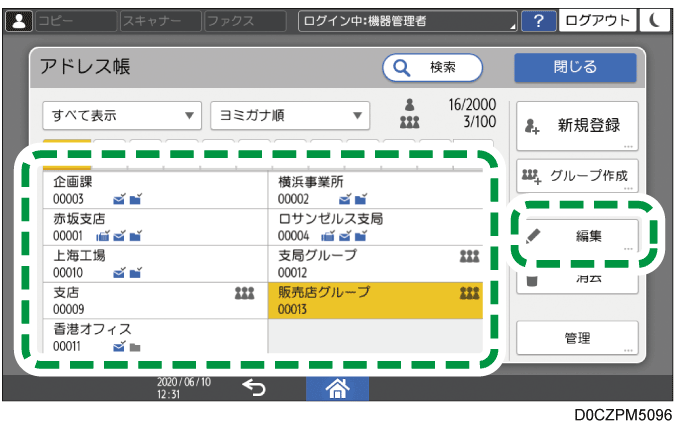Open the すべて表示 filter dropdown
This screenshot has width=675, height=427.
pyautogui.click(x=122, y=115)
